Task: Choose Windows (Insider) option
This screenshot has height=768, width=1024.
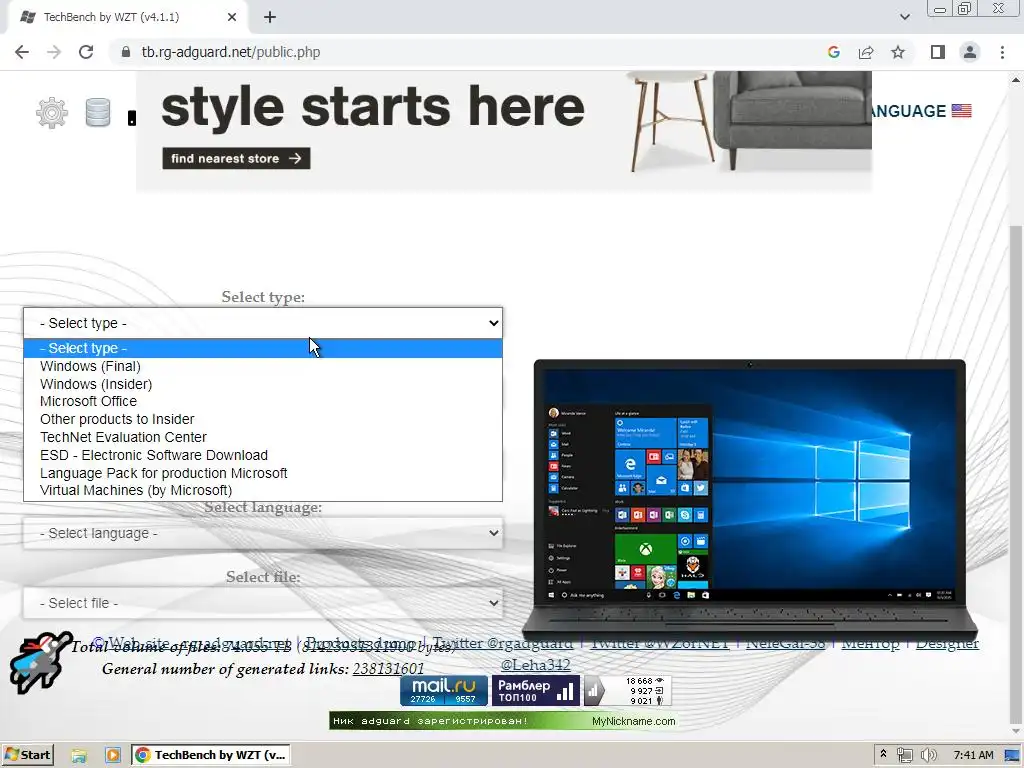Action: click(263, 384)
